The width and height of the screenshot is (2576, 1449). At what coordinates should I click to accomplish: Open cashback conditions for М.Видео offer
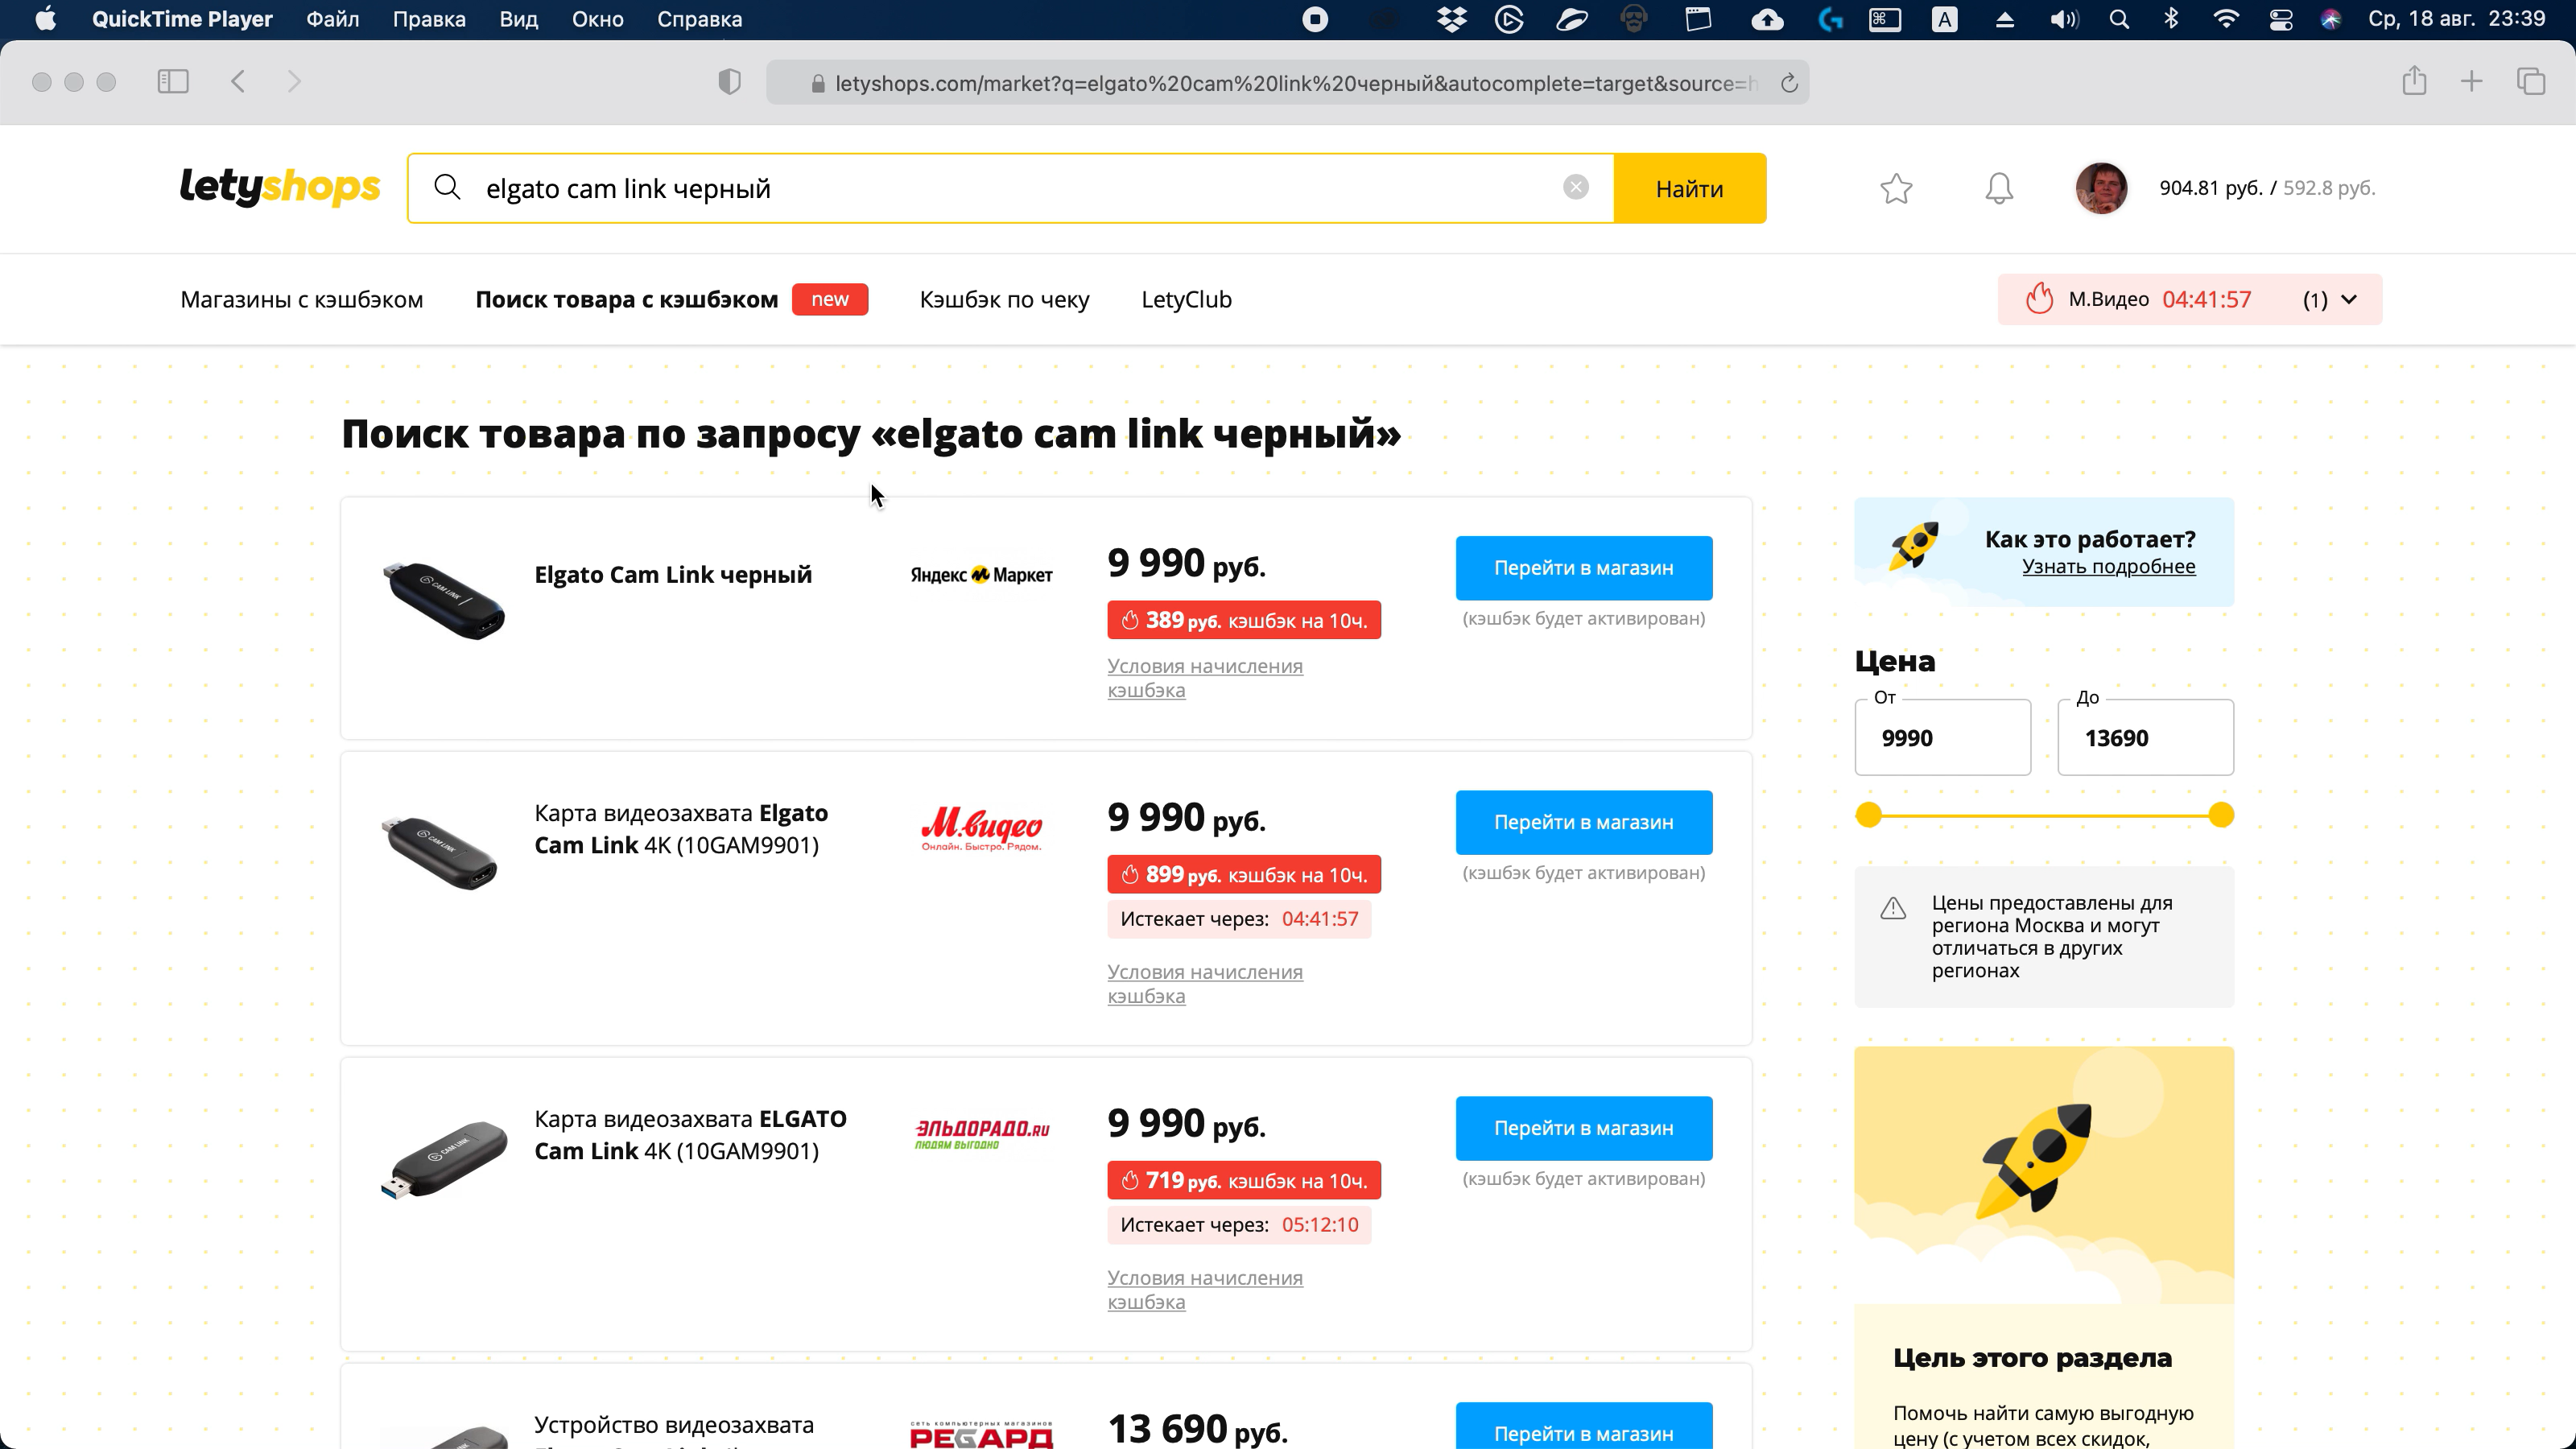(1204, 984)
